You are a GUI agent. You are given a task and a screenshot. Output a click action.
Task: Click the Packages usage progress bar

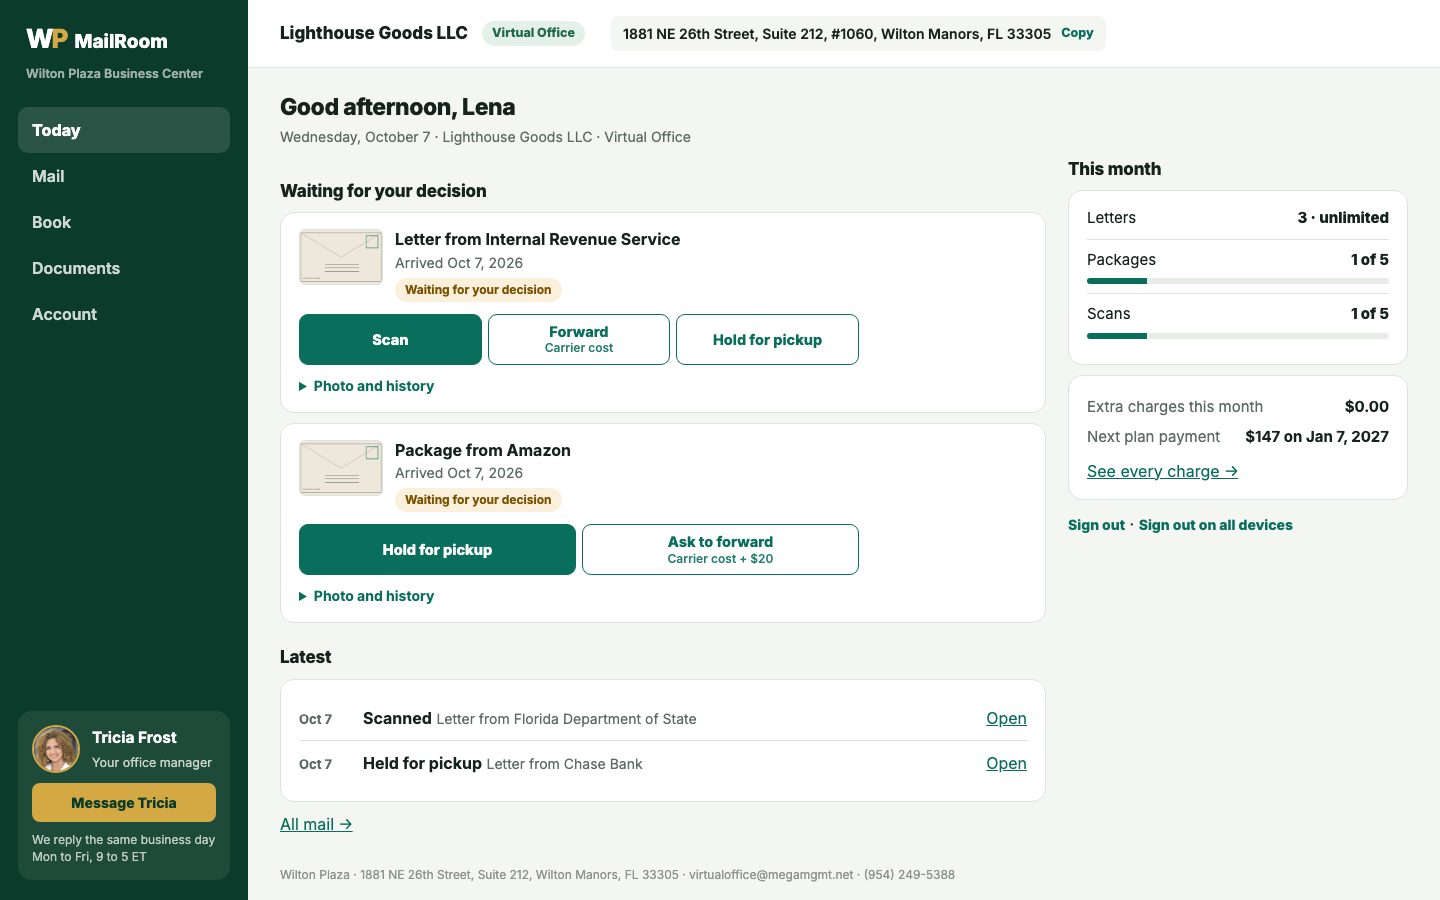[1238, 281]
